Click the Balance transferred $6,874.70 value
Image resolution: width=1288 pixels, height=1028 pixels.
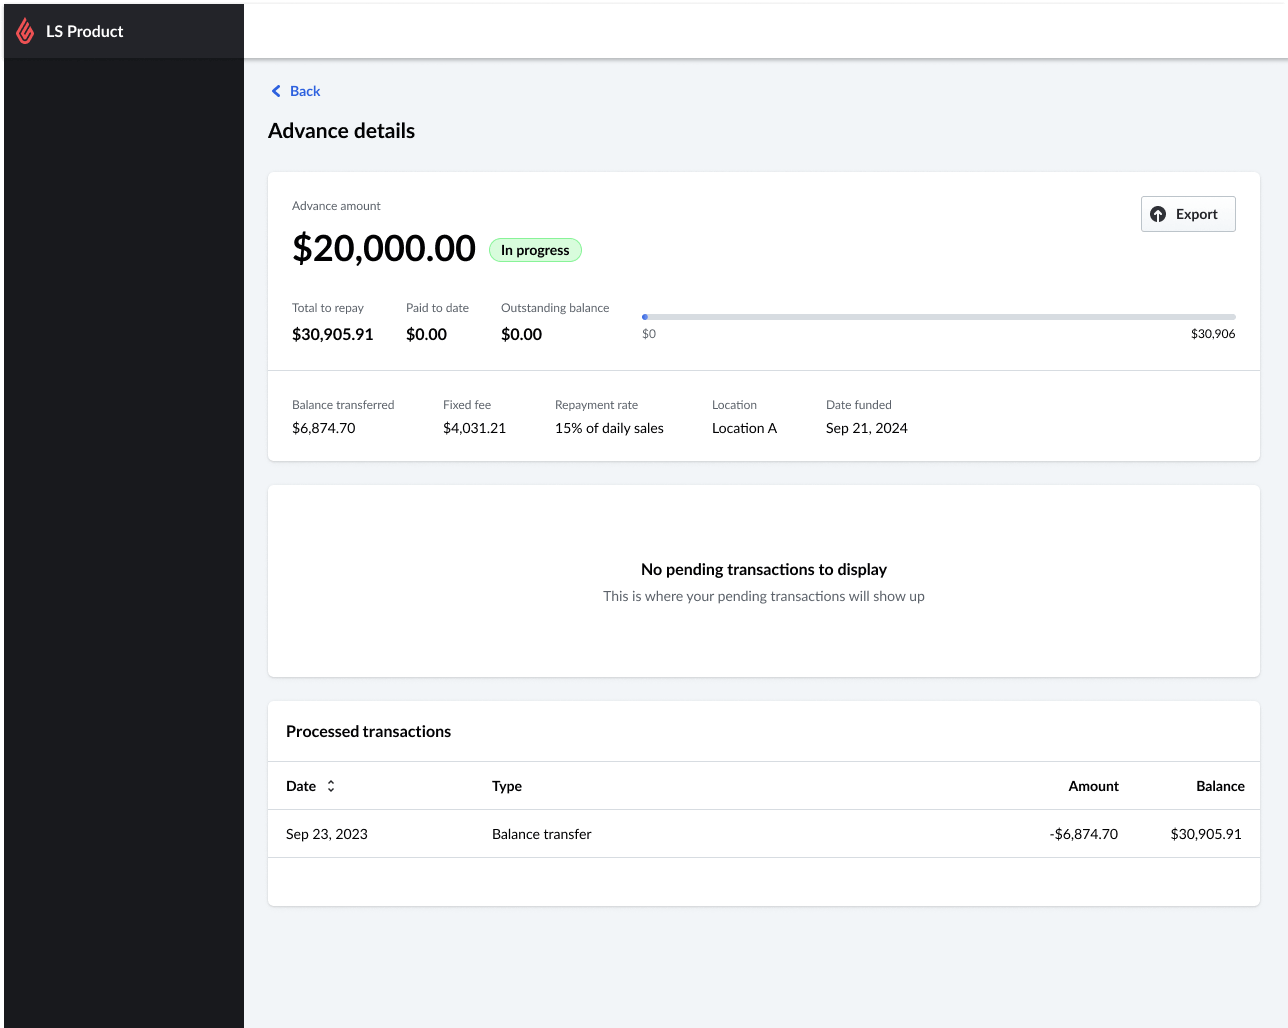point(324,428)
